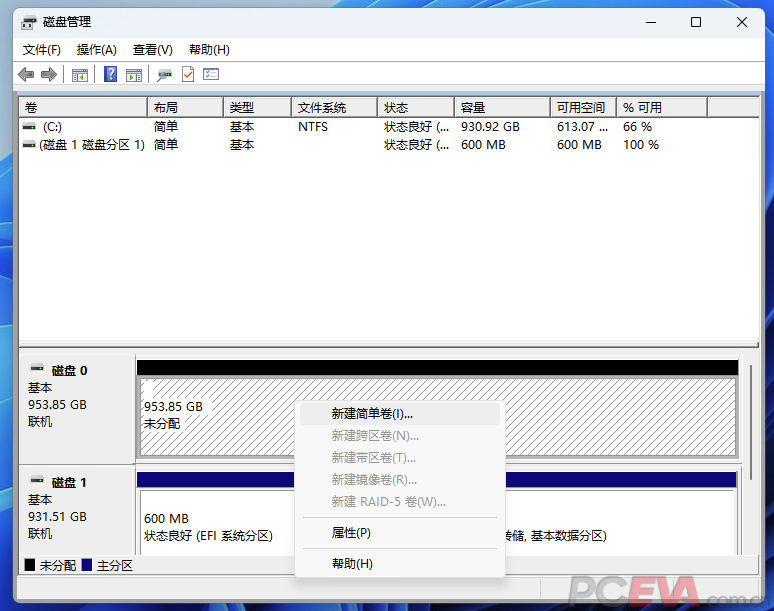Screen dimensions: 774x611
Task: Choose 属性(P) in the context menu
Action: pyautogui.click(x=351, y=533)
